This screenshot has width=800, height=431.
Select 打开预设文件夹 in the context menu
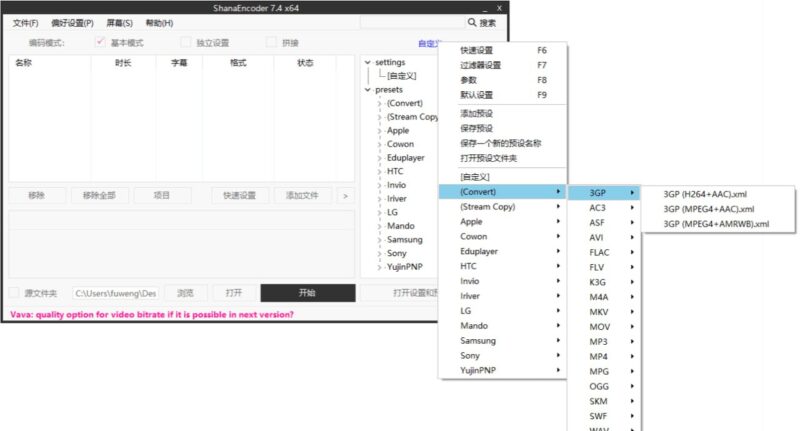pyautogui.click(x=490, y=158)
